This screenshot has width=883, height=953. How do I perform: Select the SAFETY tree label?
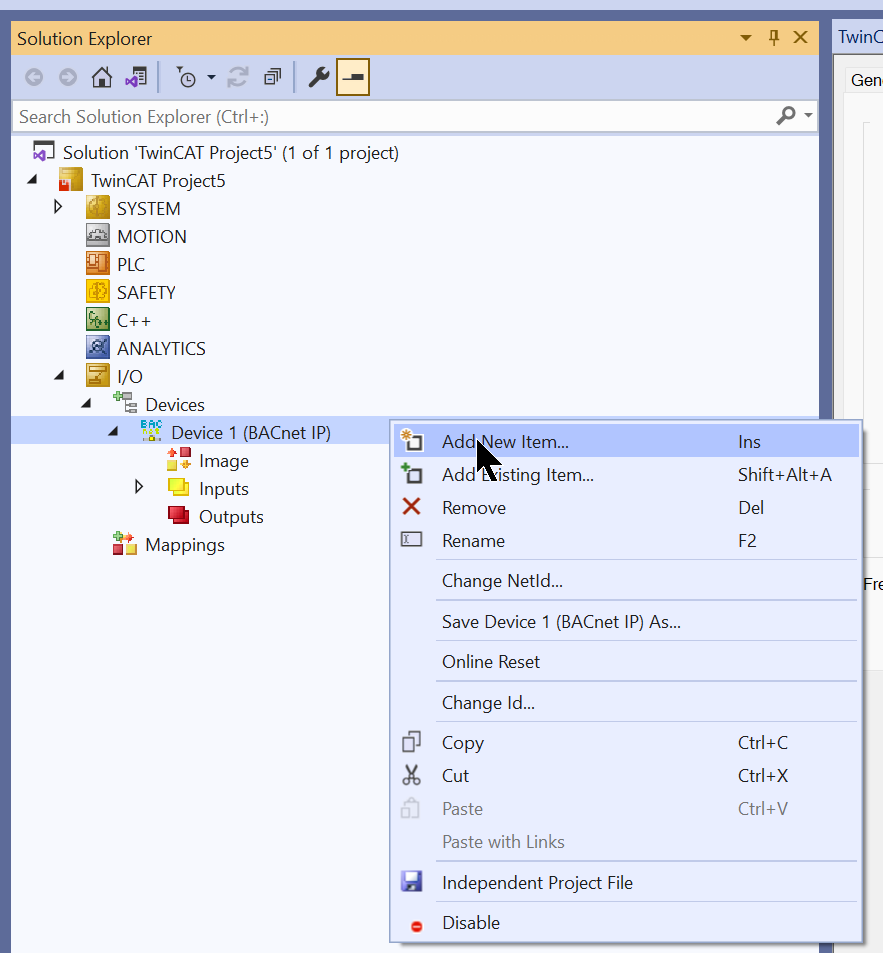146,292
